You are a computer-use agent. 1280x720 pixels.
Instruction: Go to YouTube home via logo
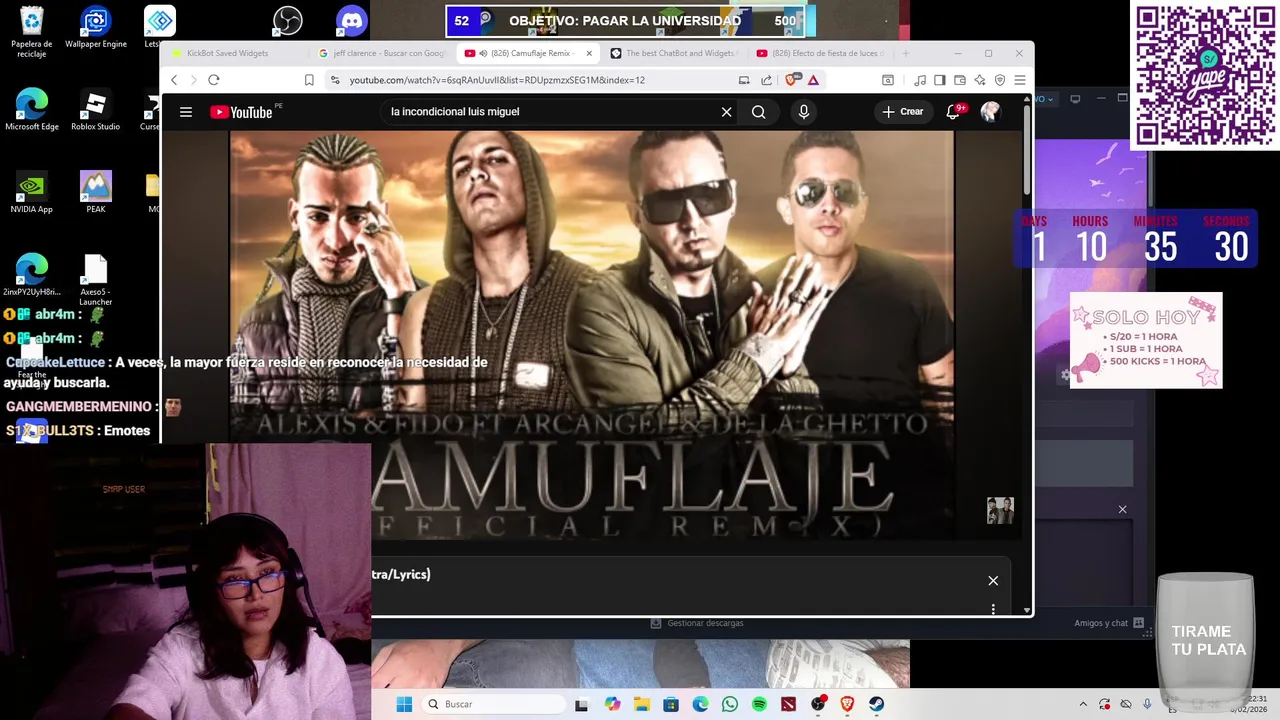242,112
